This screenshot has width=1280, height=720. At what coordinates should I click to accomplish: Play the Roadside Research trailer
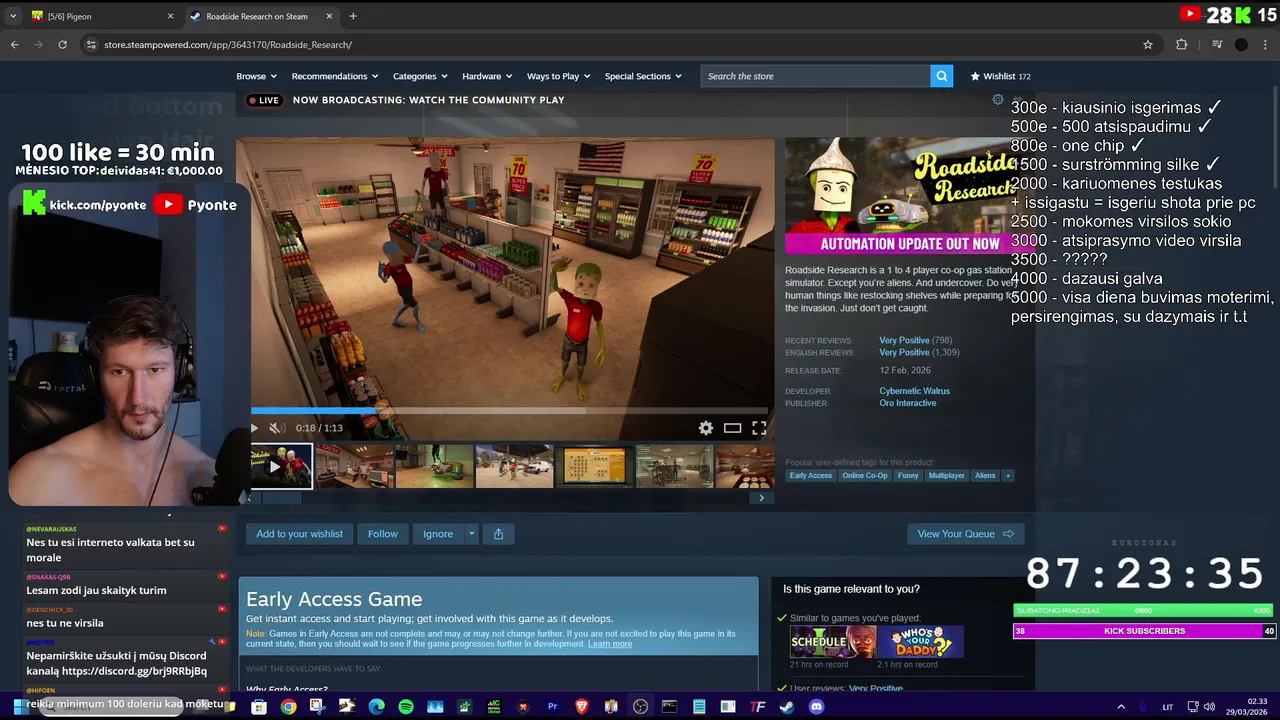(x=254, y=428)
